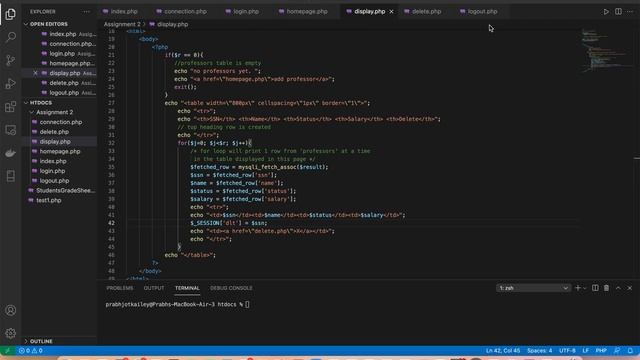This screenshot has width=640, height=360.
Task: Open the Extensions view
Action: point(11,107)
